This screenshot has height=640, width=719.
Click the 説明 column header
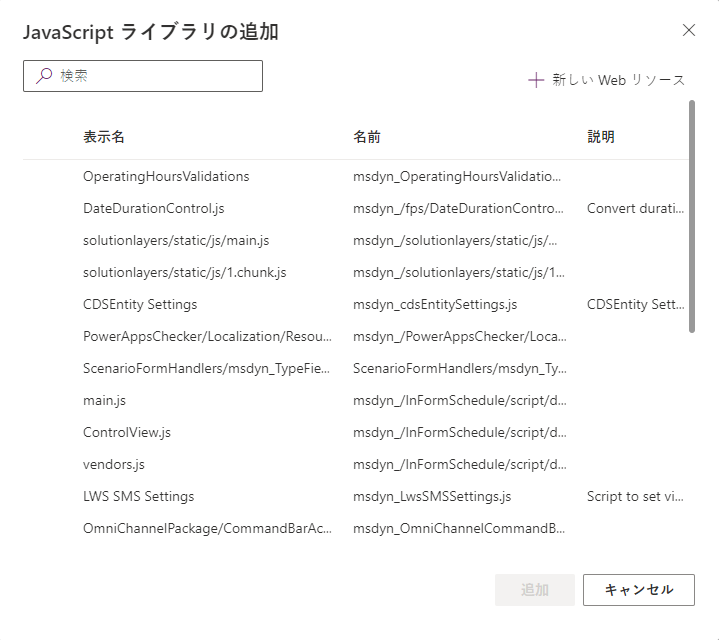(601, 137)
